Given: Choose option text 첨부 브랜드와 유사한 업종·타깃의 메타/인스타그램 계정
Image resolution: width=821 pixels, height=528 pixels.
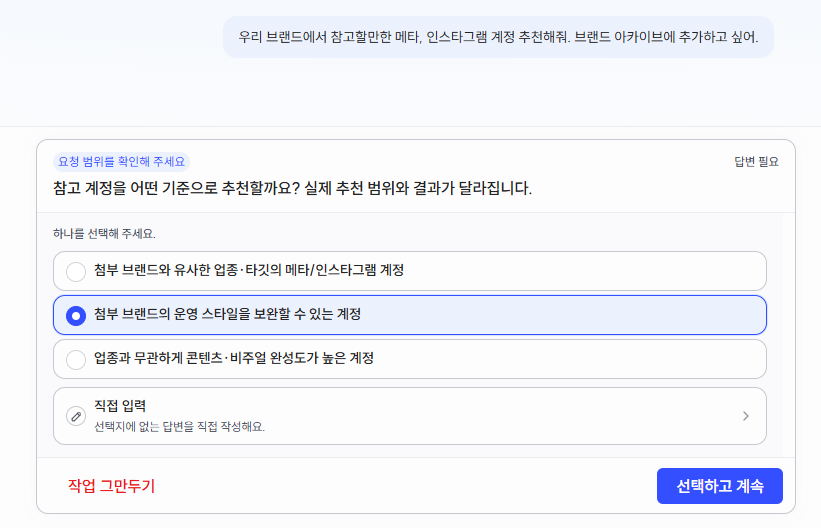Looking at the screenshot, I should tap(249, 270).
